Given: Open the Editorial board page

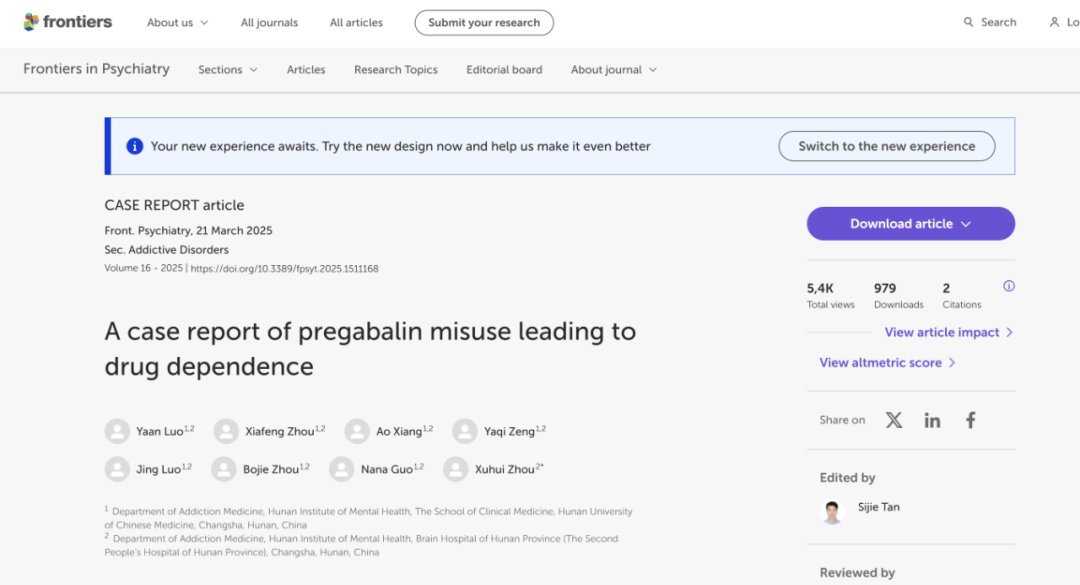Looking at the screenshot, I should coord(504,70).
